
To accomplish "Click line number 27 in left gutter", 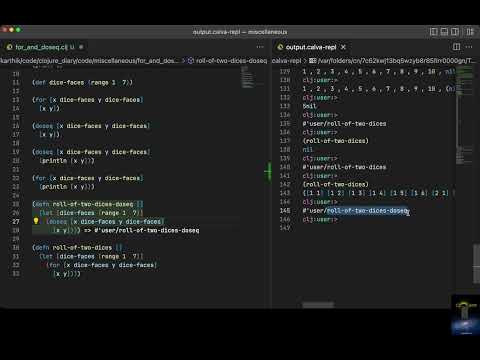I will 16,221.
